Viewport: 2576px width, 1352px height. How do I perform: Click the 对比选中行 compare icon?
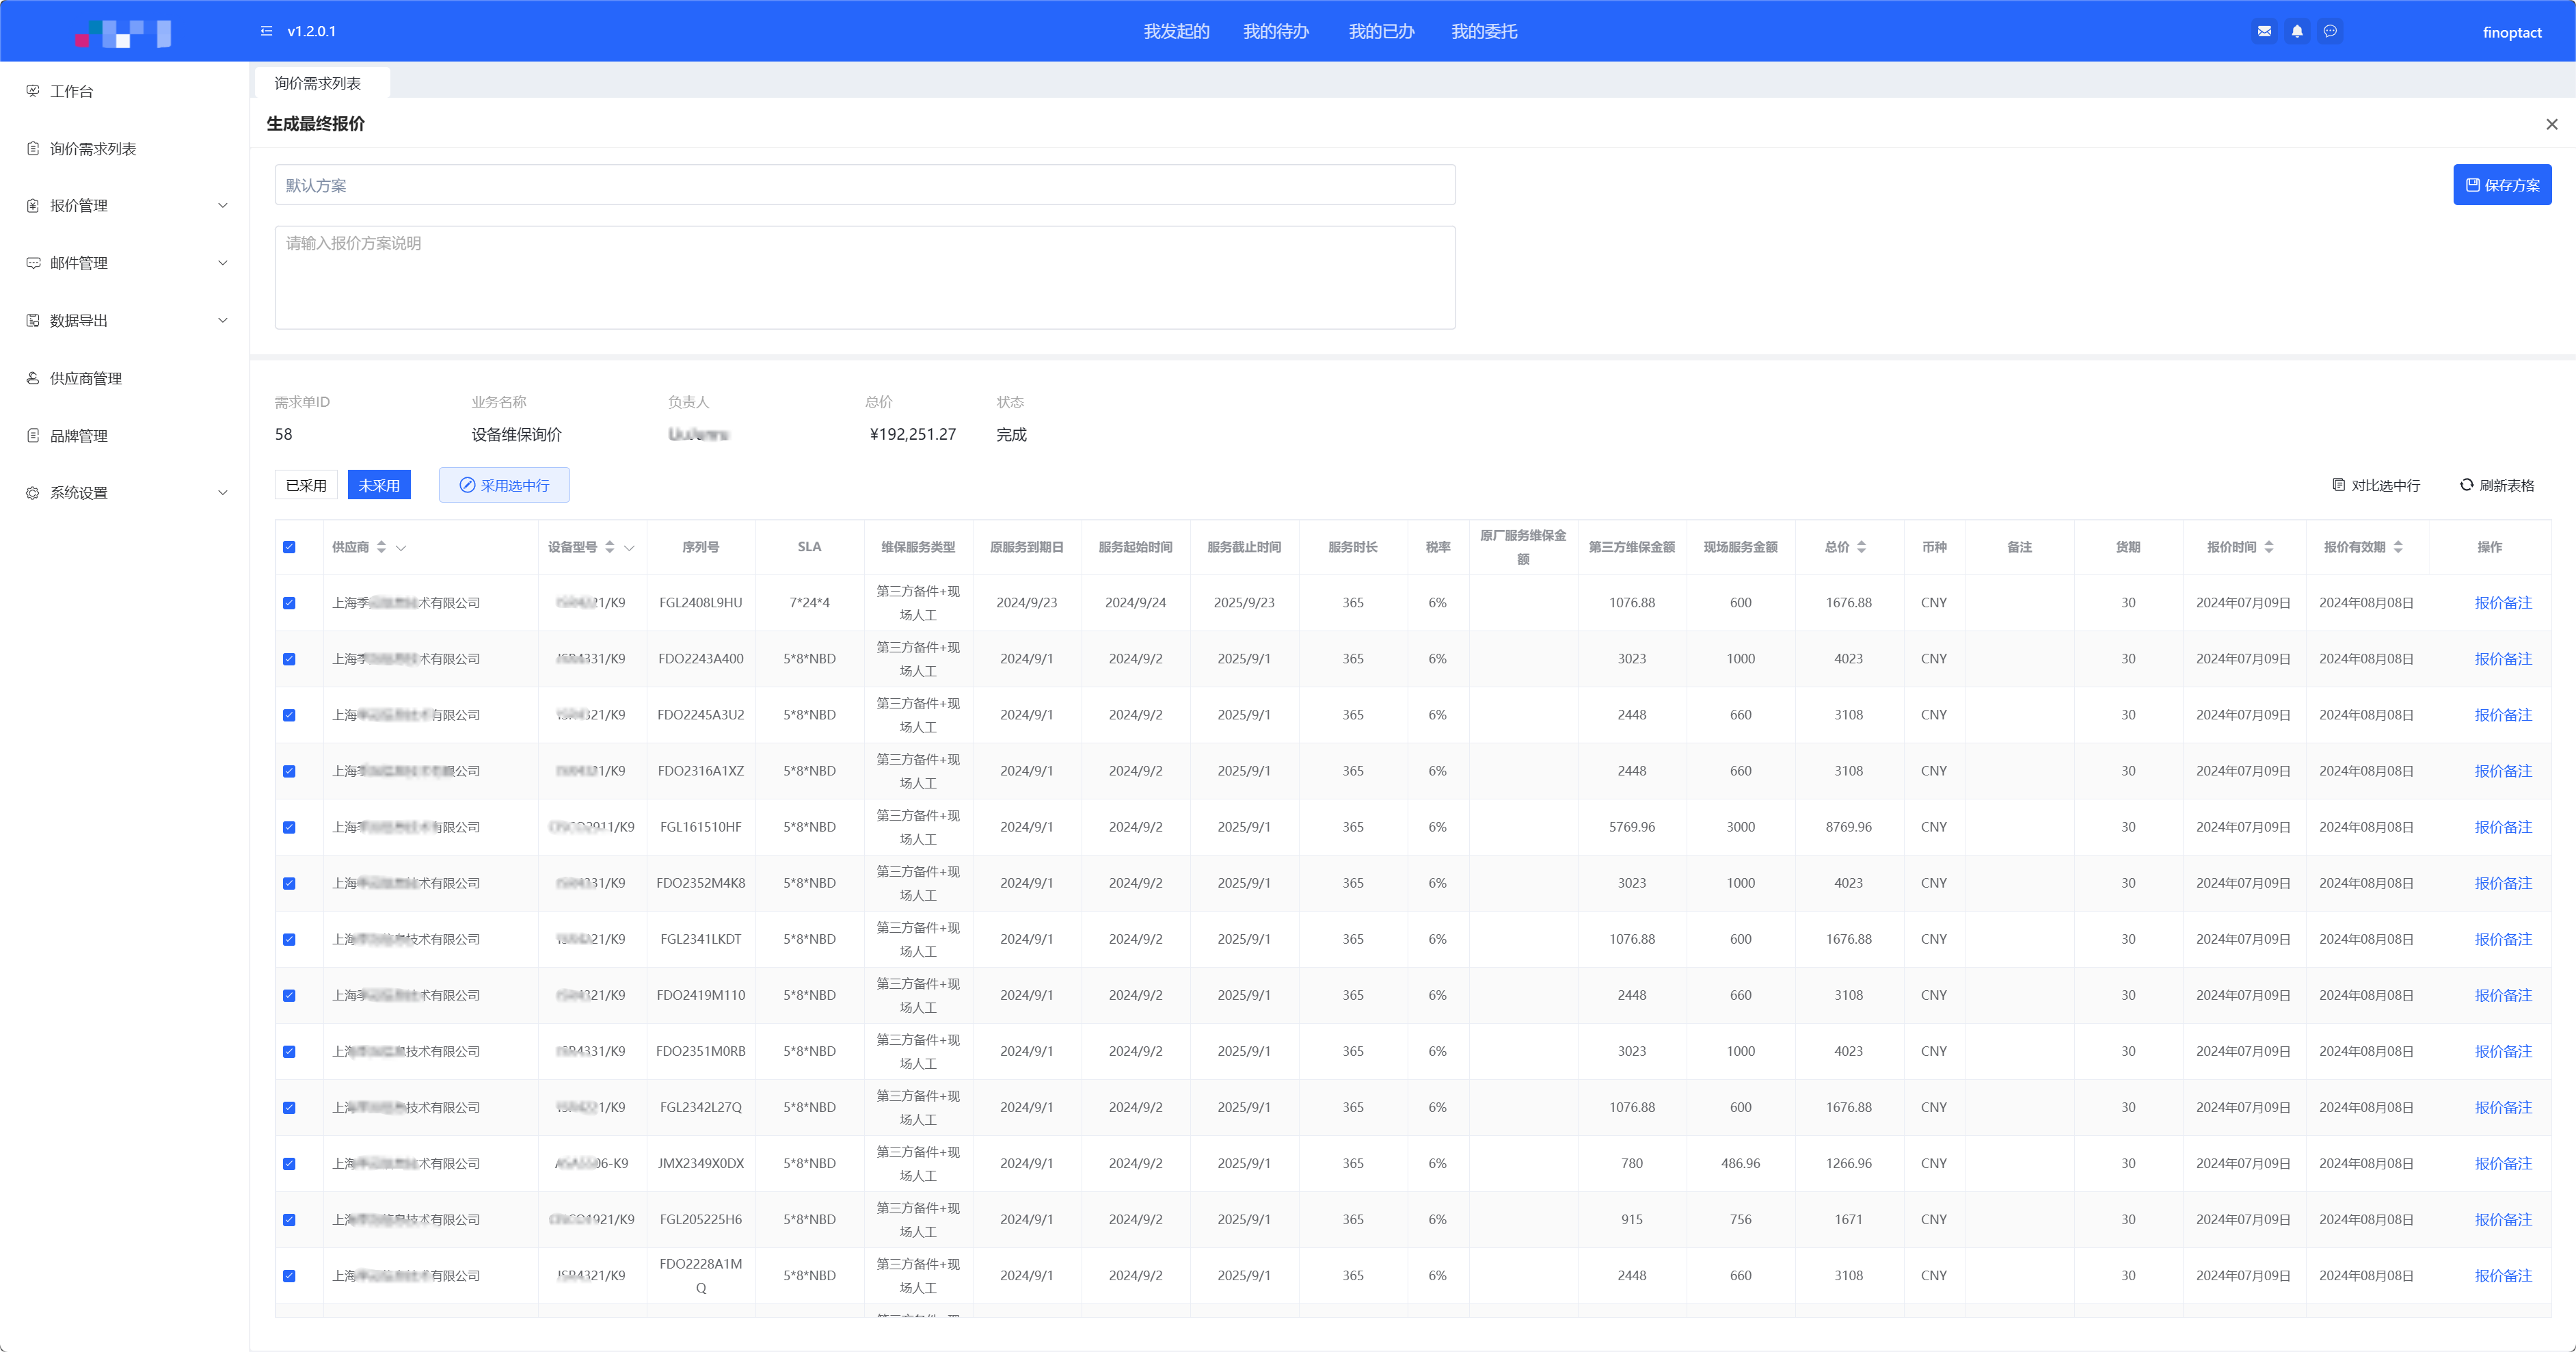coord(2338,485)
